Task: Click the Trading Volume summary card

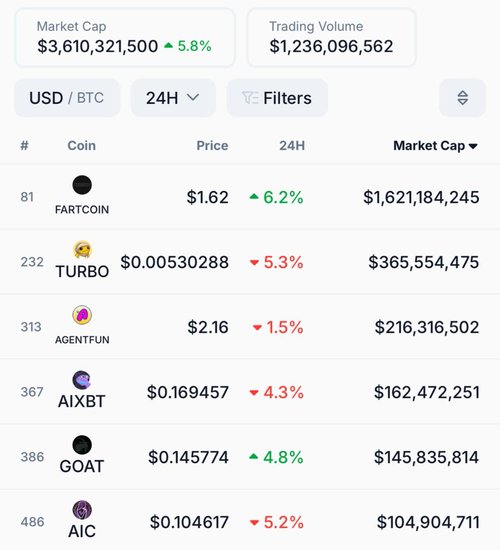Action: pos(332,38)
